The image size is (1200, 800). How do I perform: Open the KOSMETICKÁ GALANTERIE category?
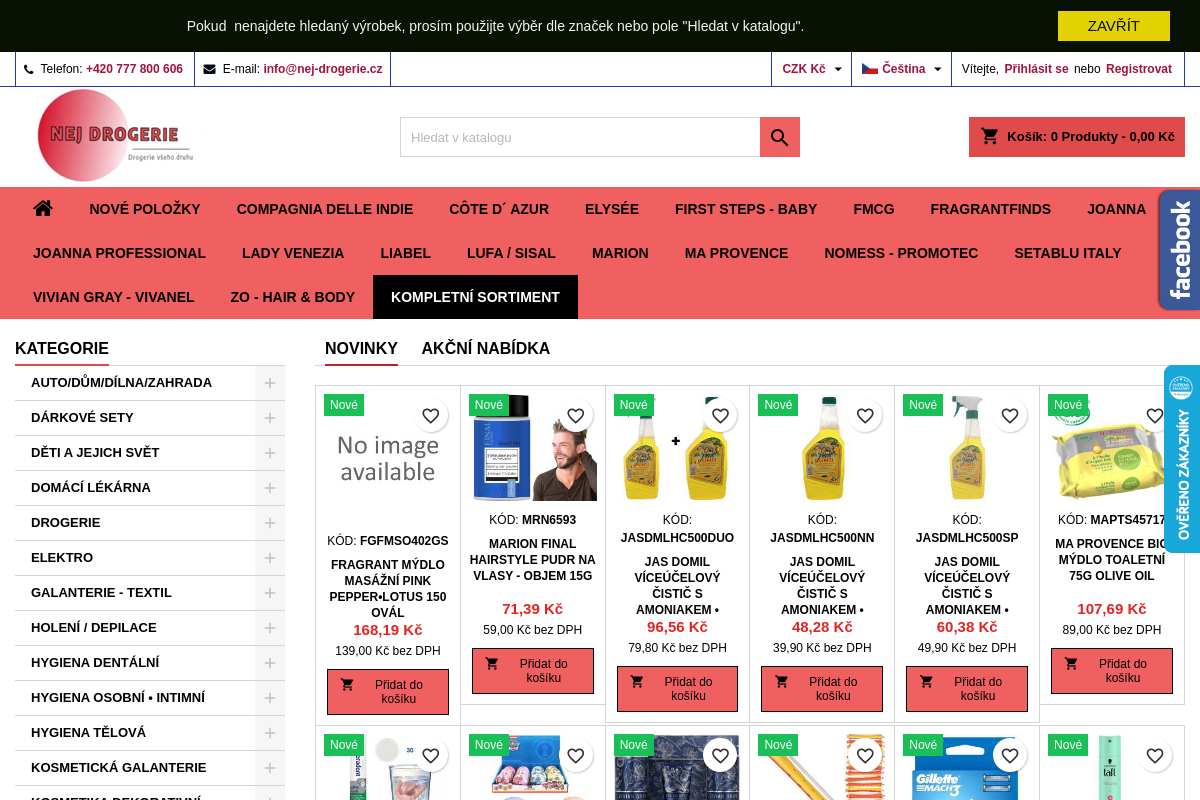[118, 768]
